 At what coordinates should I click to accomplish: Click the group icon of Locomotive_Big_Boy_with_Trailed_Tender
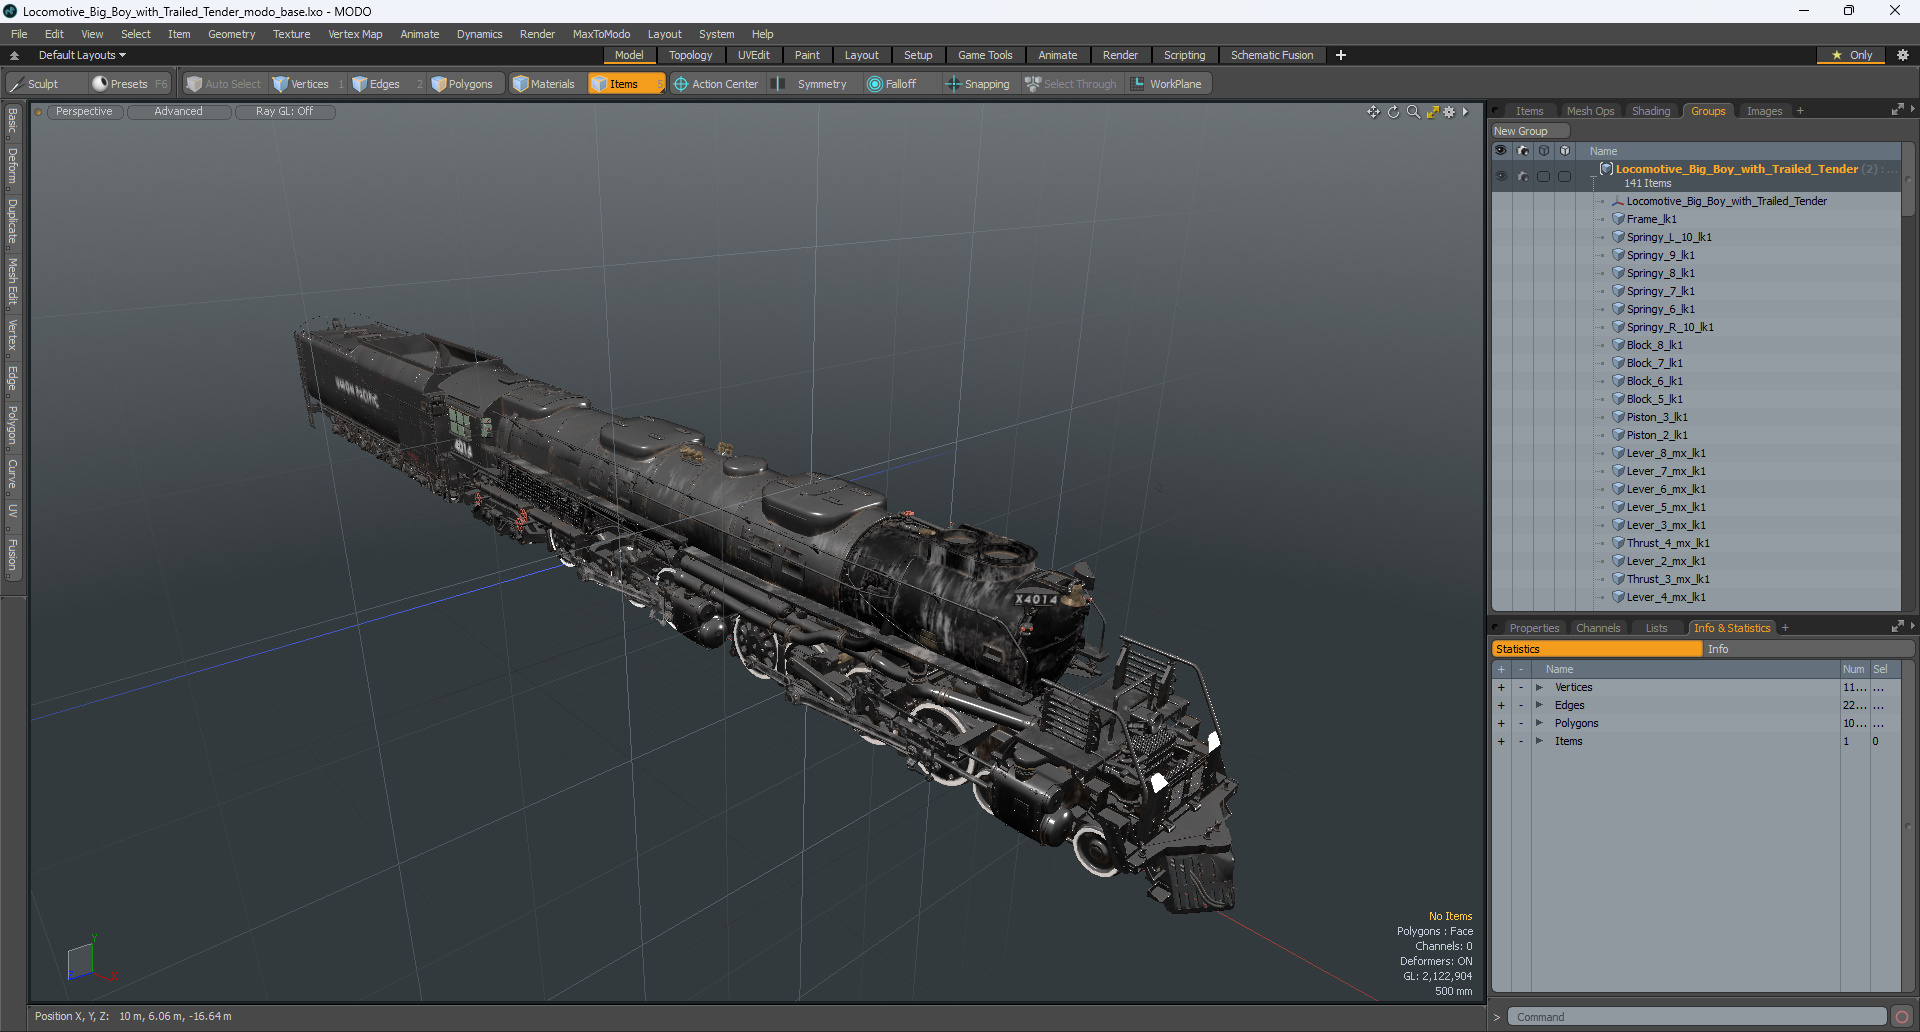(x=1607, y=169)
